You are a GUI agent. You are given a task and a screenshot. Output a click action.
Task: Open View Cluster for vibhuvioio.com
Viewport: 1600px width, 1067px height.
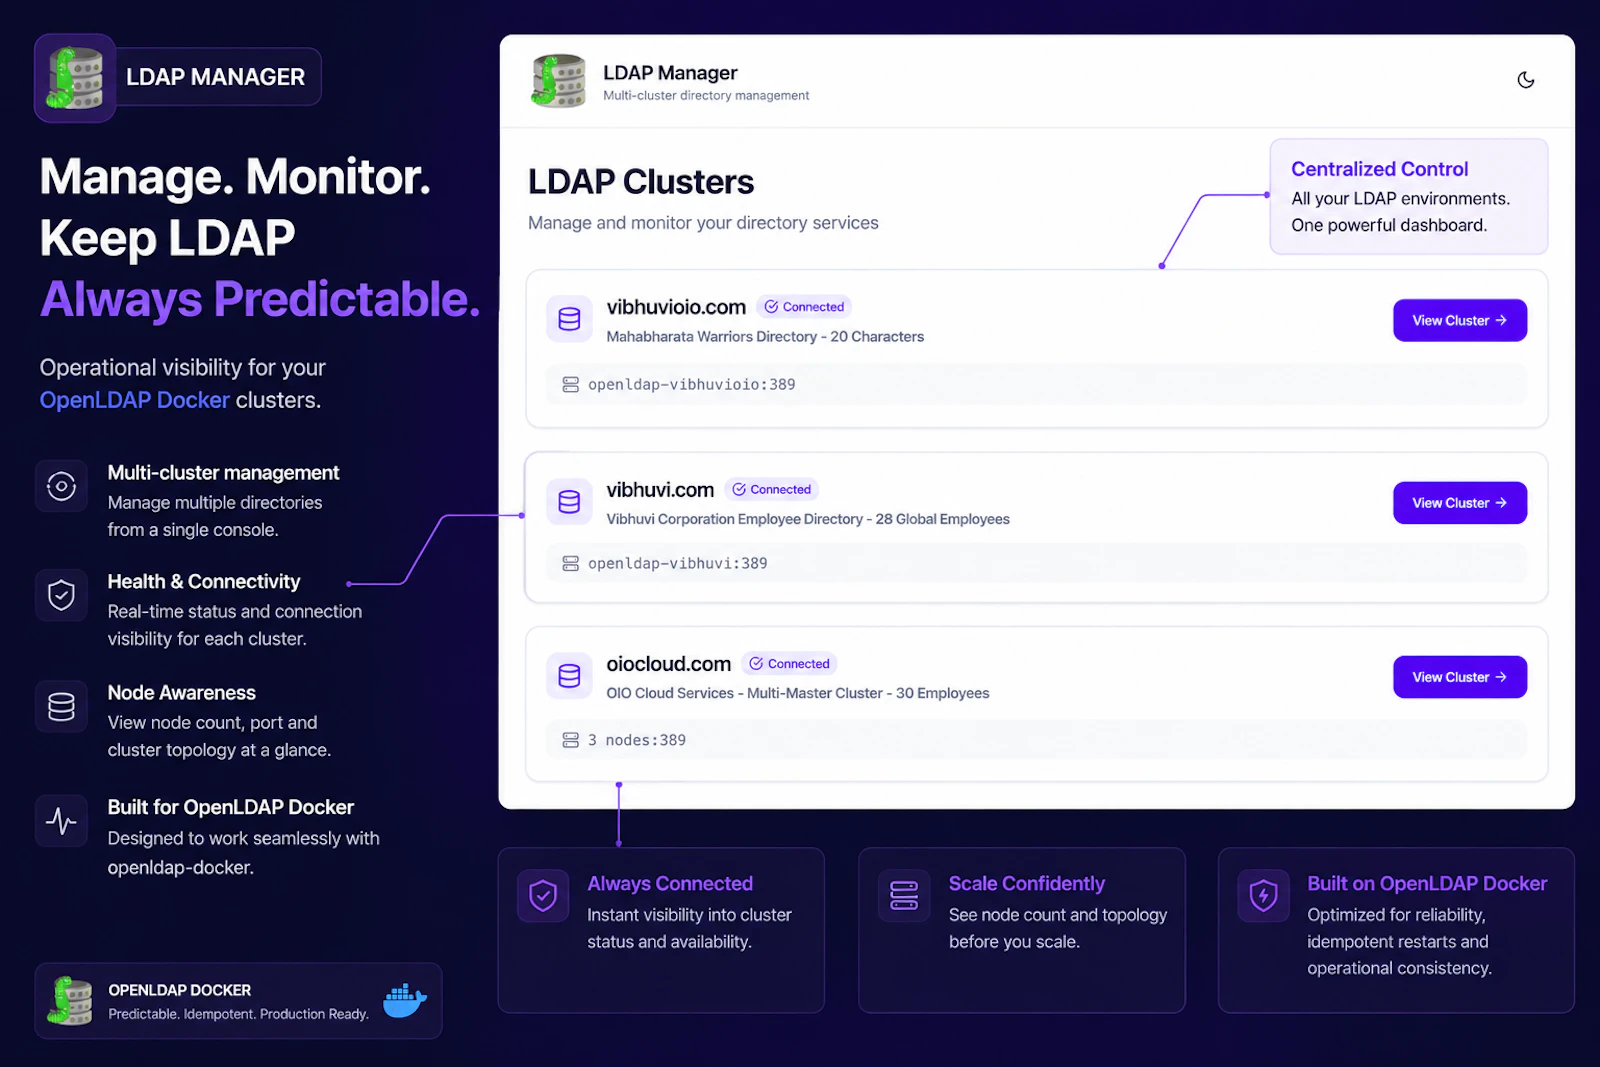point(1459,320)
